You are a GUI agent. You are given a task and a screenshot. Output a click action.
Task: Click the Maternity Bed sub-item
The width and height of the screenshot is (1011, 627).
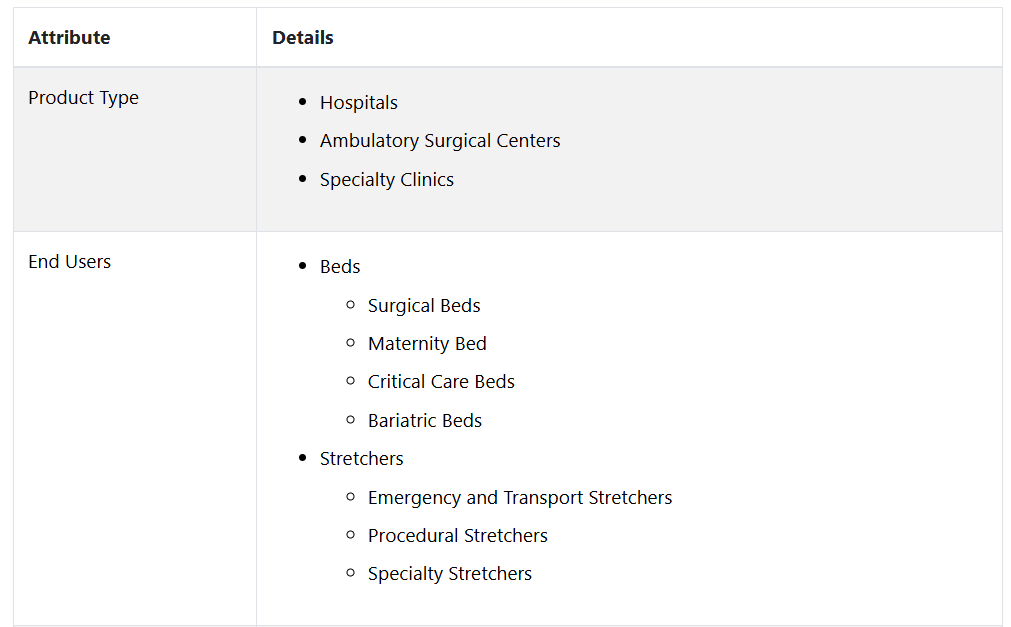(427, 344)
